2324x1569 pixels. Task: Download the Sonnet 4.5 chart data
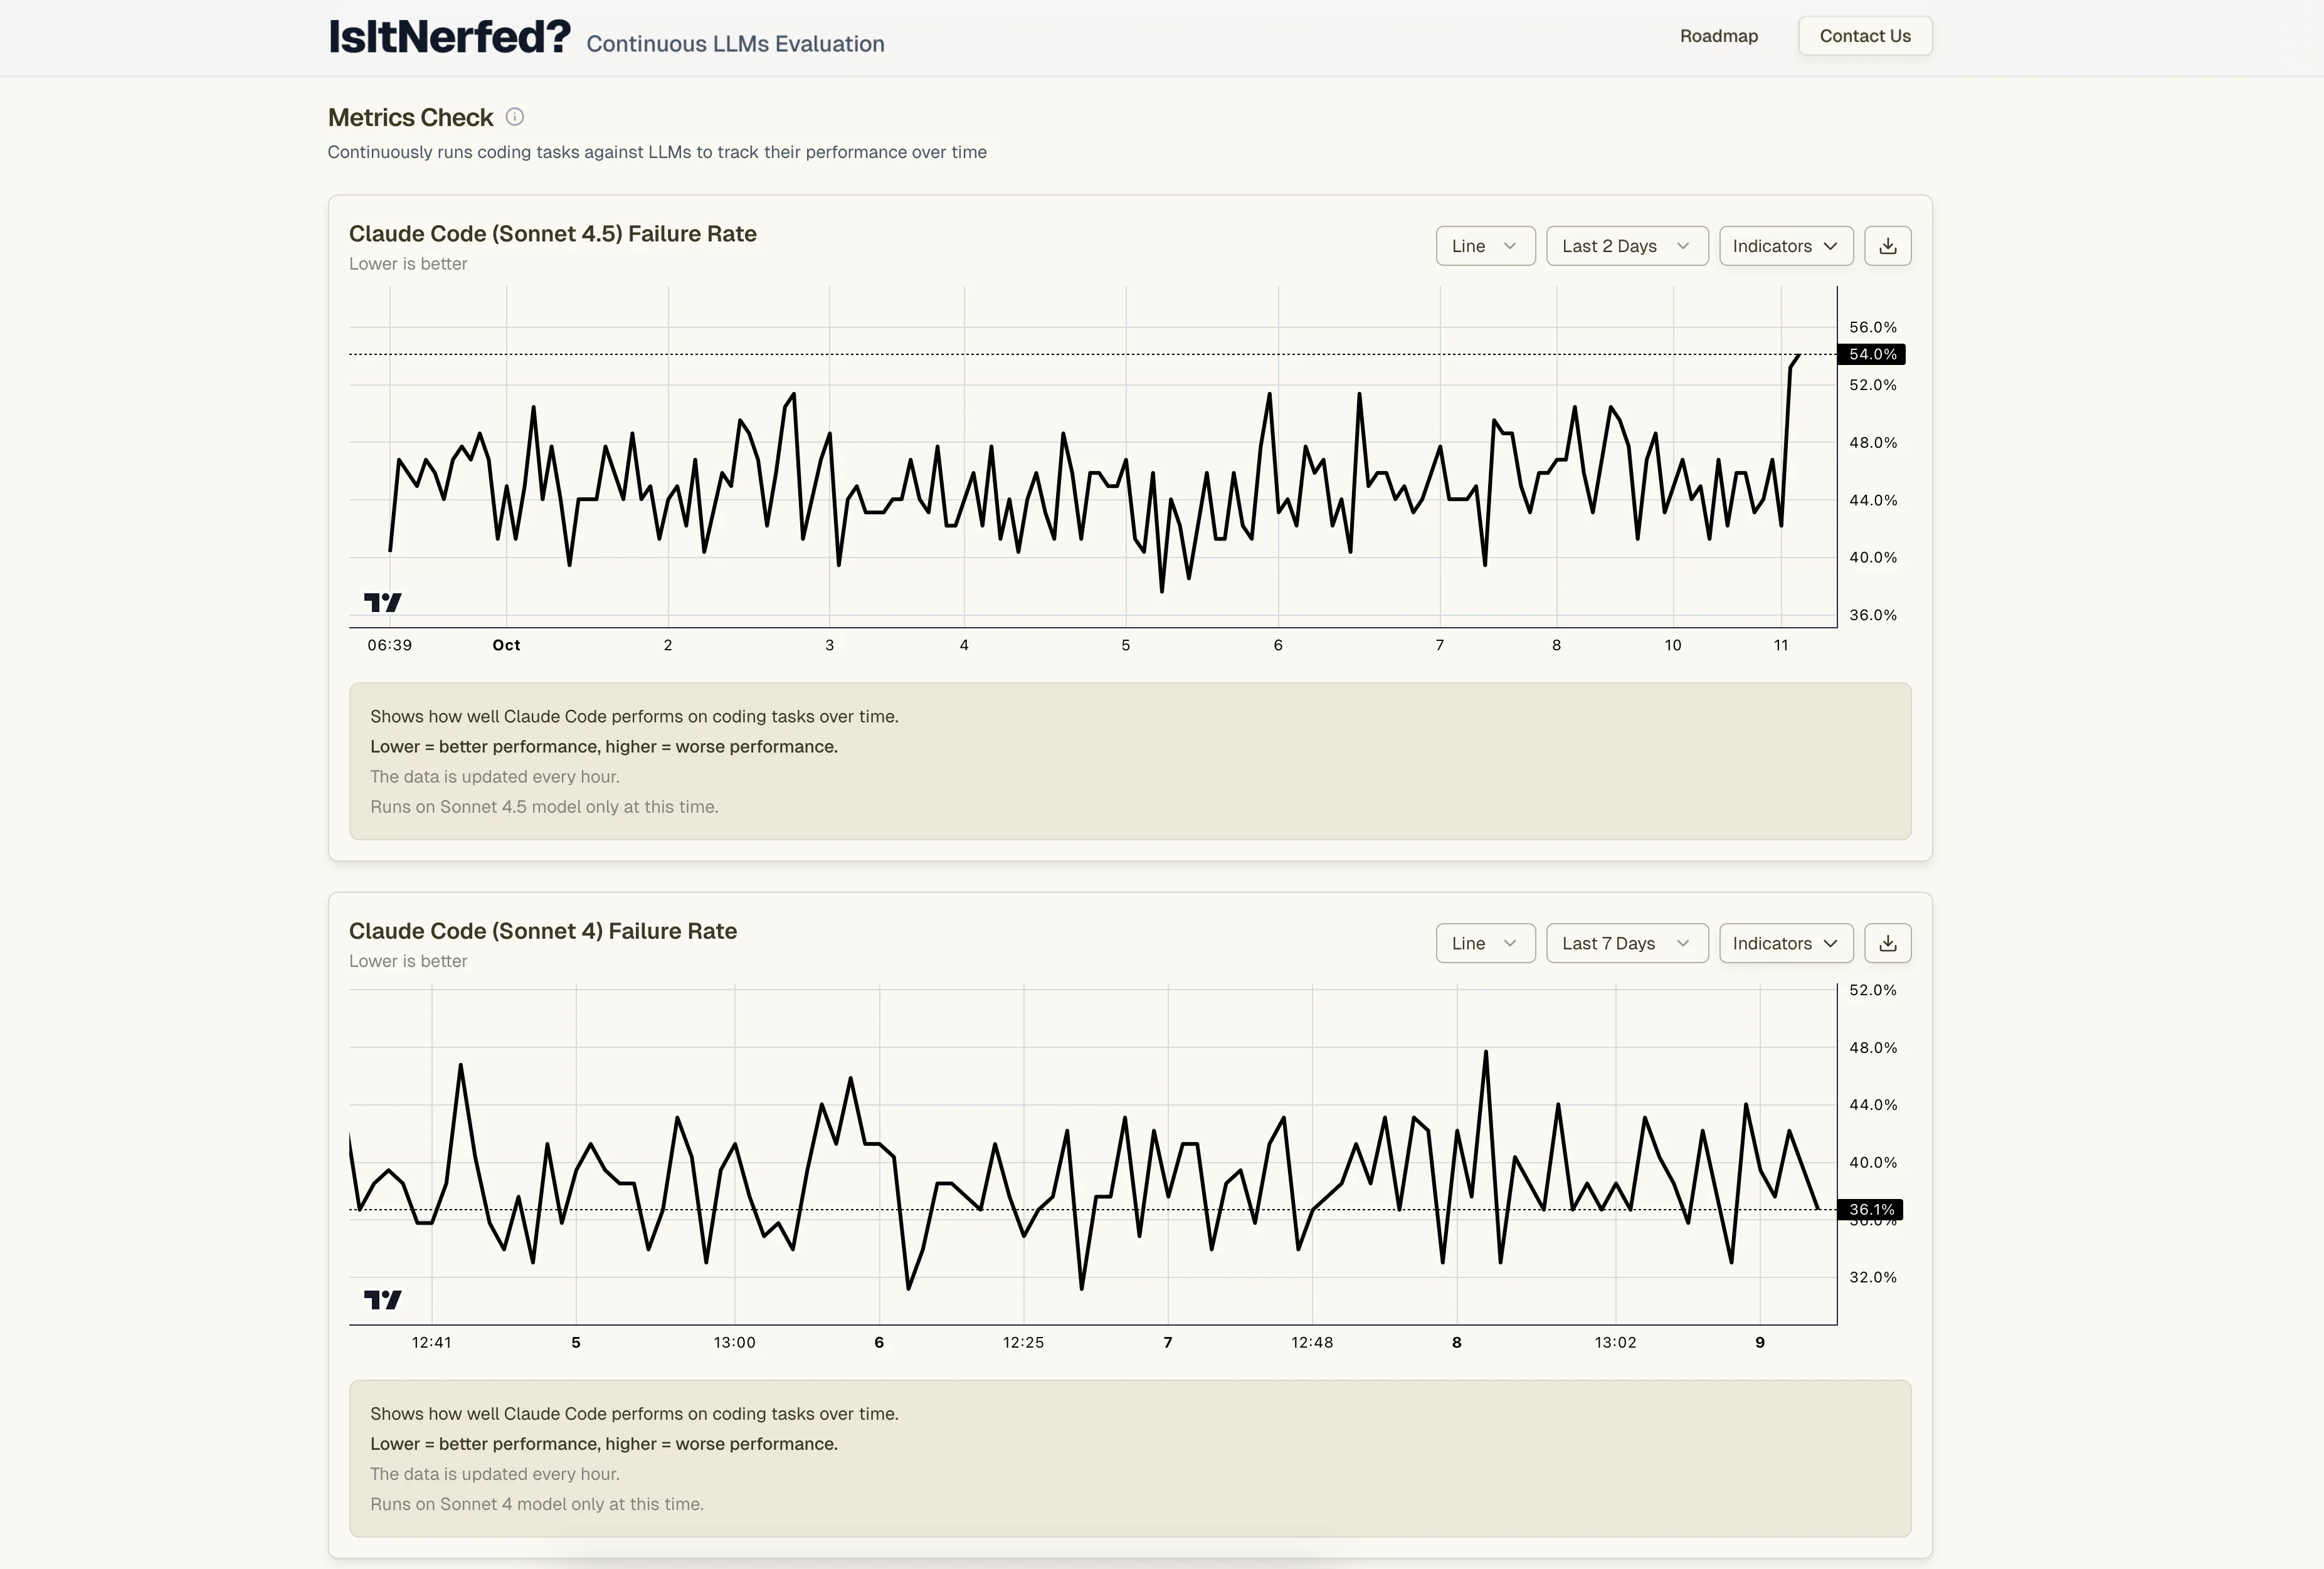point(1887,246)
